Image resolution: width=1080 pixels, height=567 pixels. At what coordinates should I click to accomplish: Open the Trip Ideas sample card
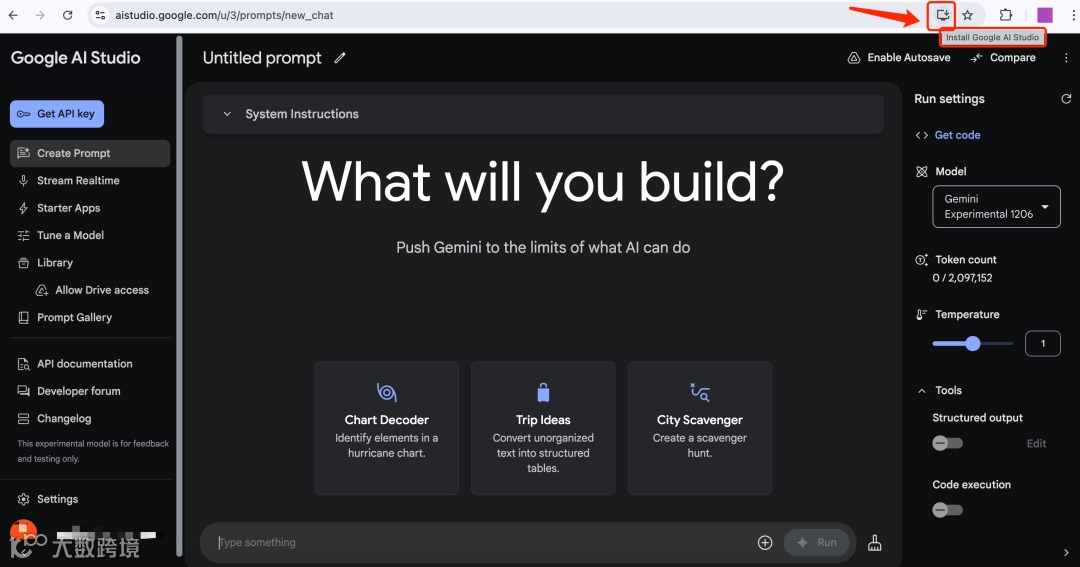[543, 428]
